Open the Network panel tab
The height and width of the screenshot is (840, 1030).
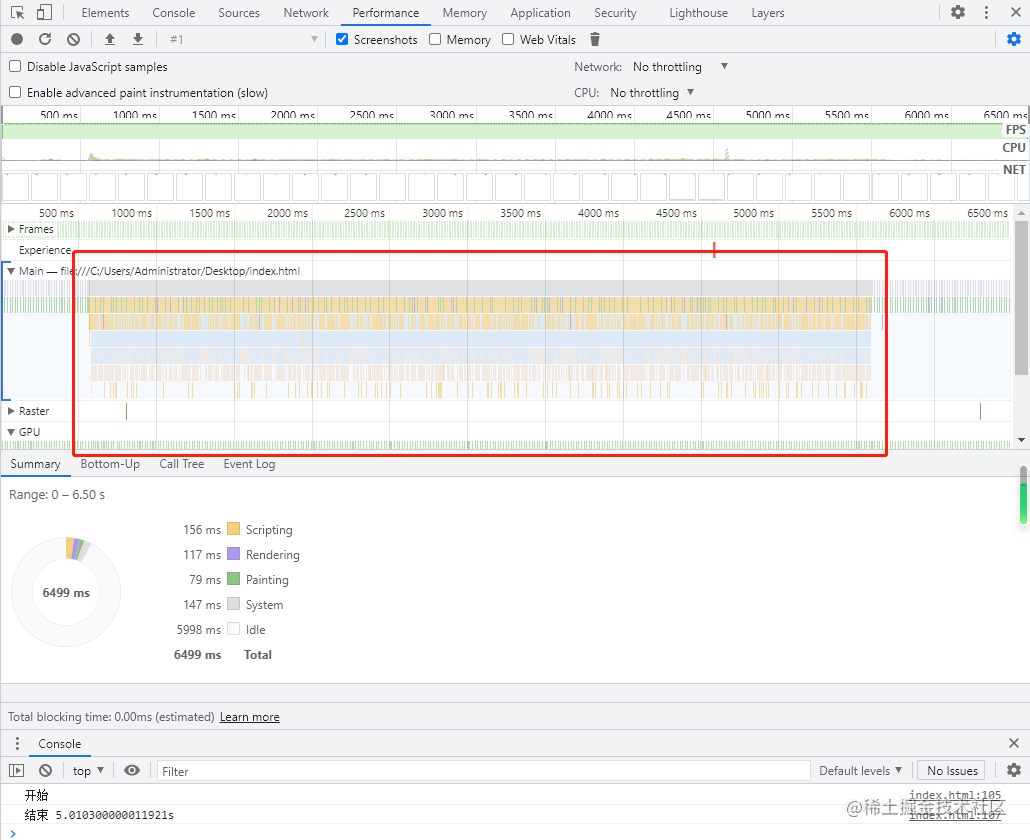(x=306, y=13)
